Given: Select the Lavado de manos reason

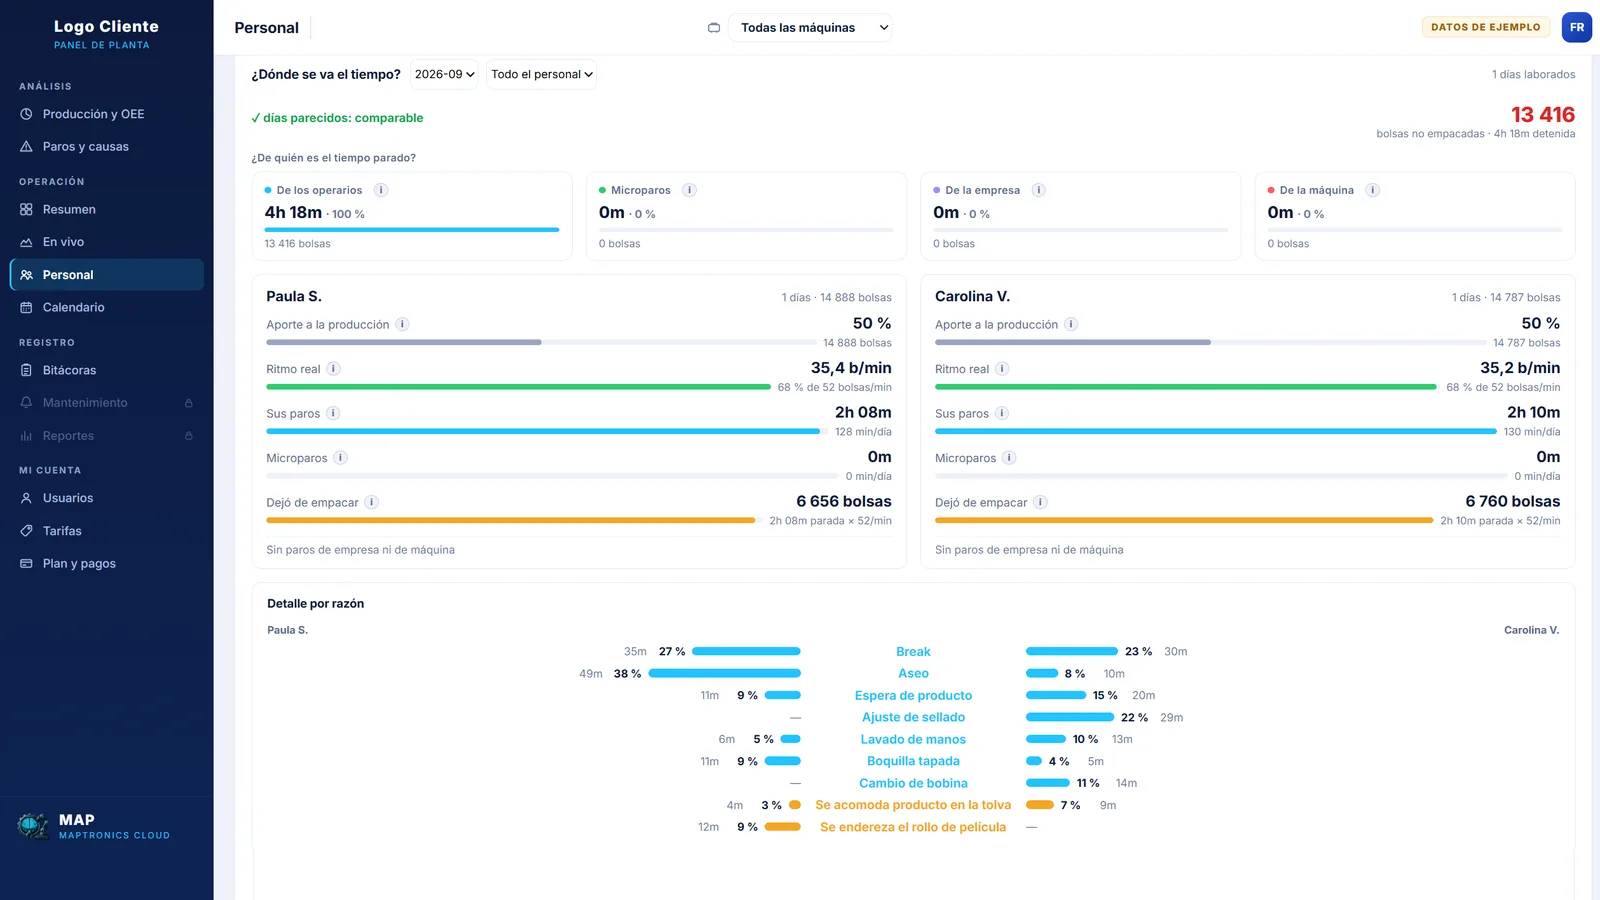Looking at the screenshot, I should 913,740.
